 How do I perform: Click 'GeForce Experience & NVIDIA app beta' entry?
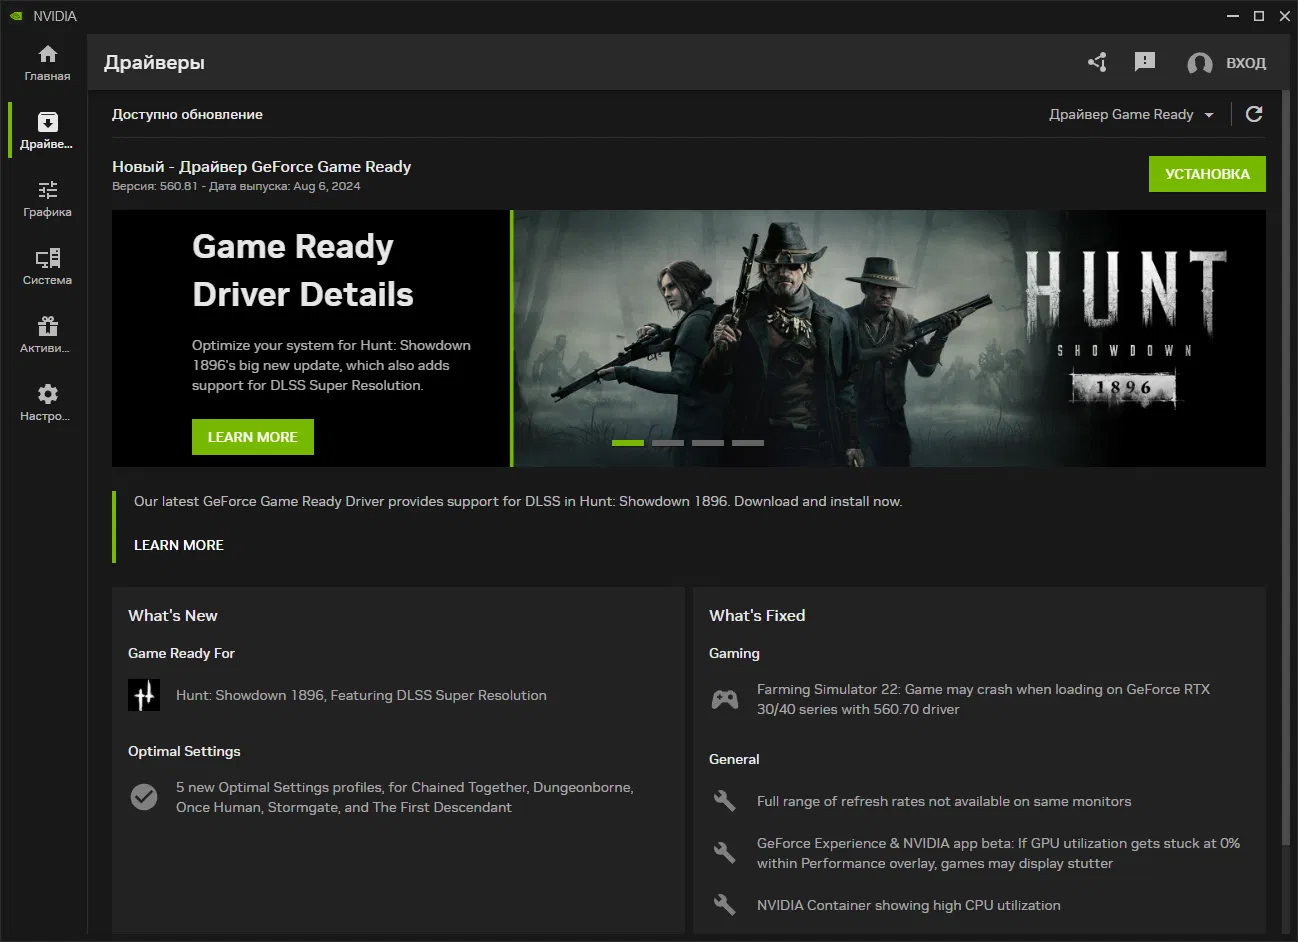coord(998,853)
